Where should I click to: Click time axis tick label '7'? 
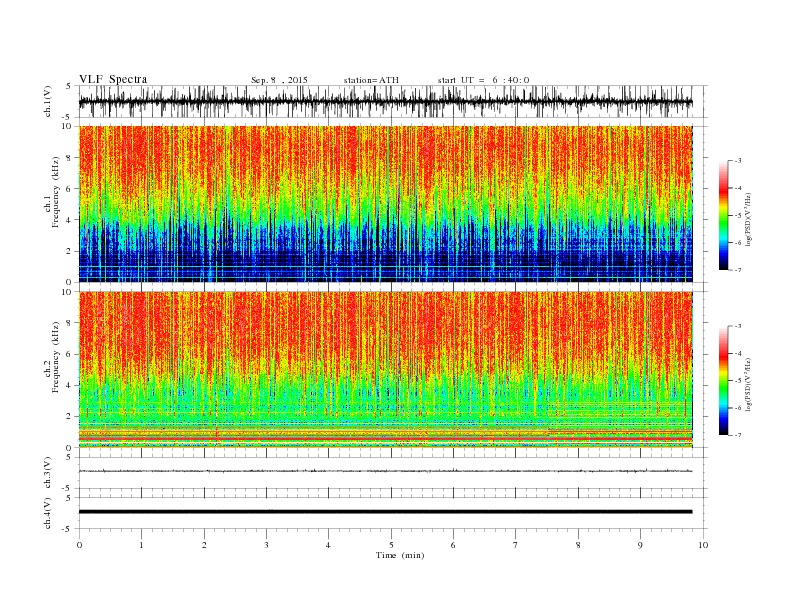click(516, 545)
